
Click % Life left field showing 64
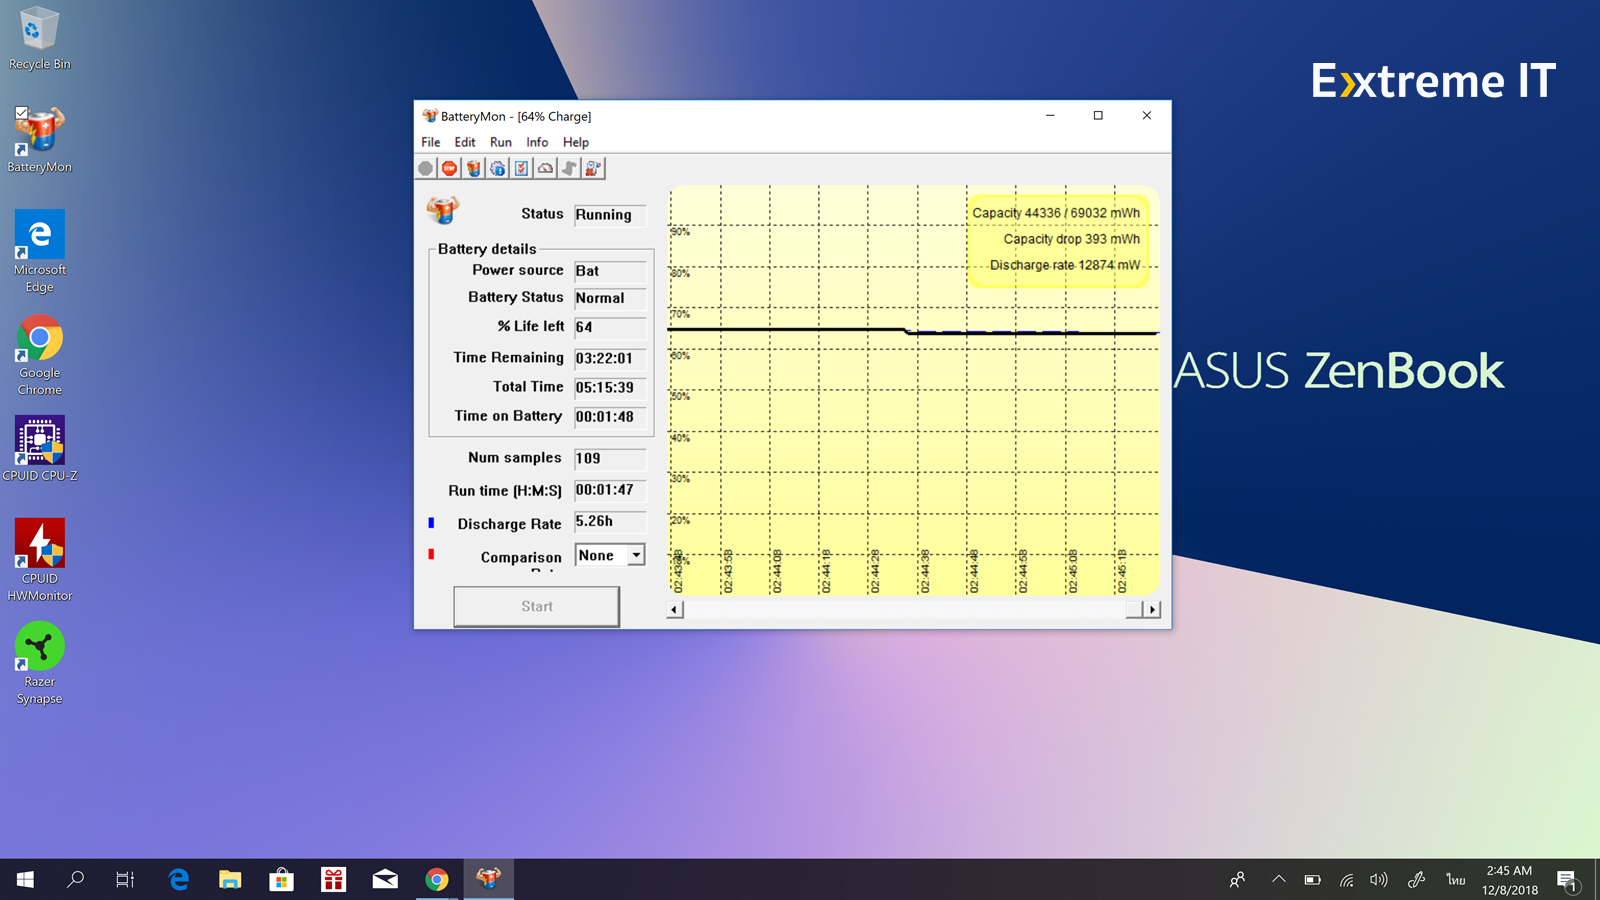(x=610, y=327)
